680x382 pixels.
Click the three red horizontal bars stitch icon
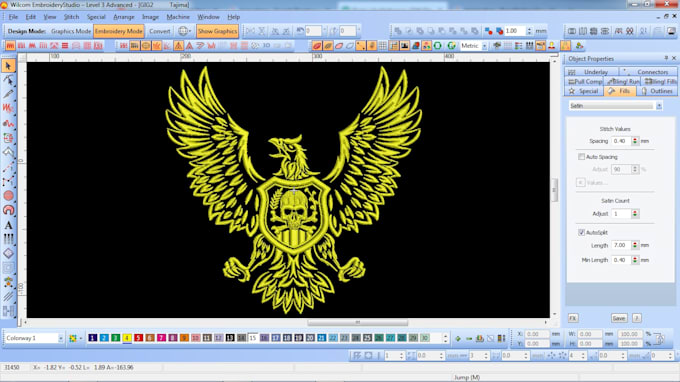pos(65,46)
